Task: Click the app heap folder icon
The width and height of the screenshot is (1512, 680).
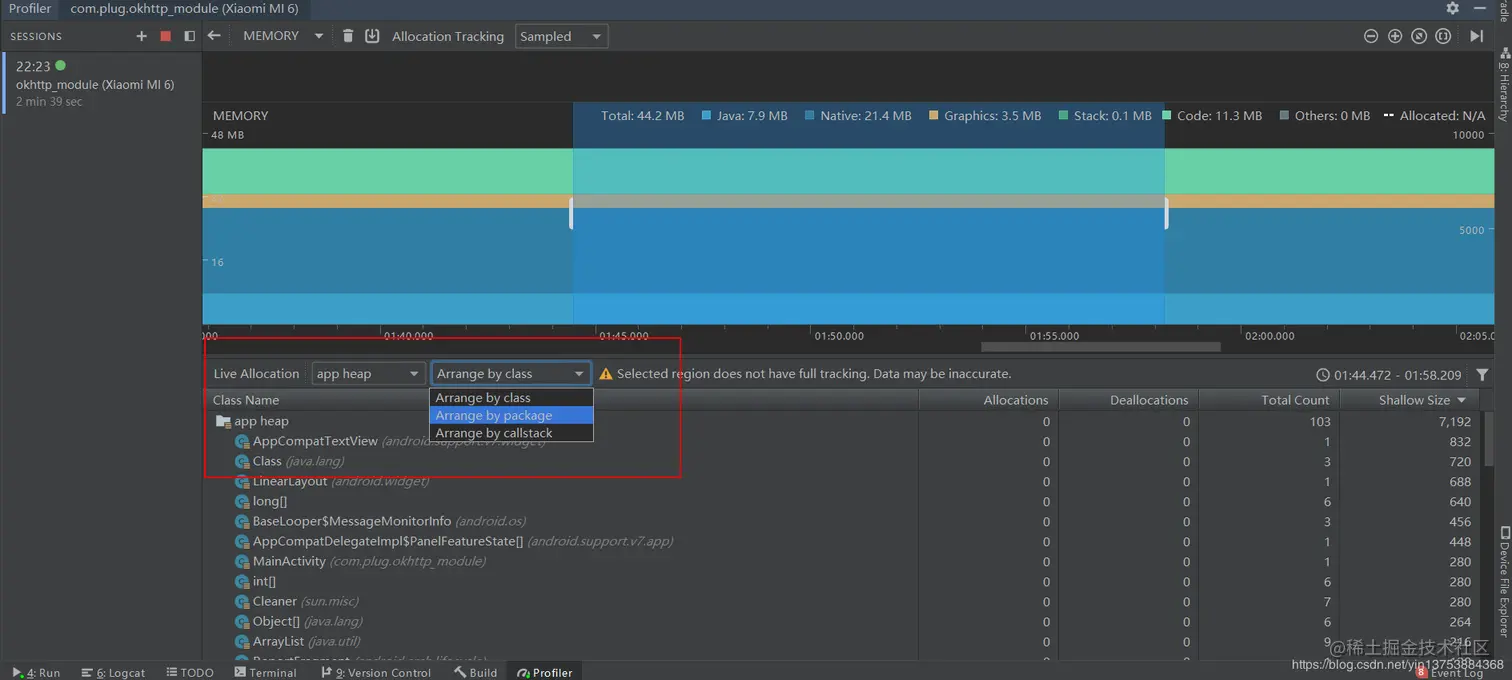Action: pyautogui.click(x=223, y=421)
